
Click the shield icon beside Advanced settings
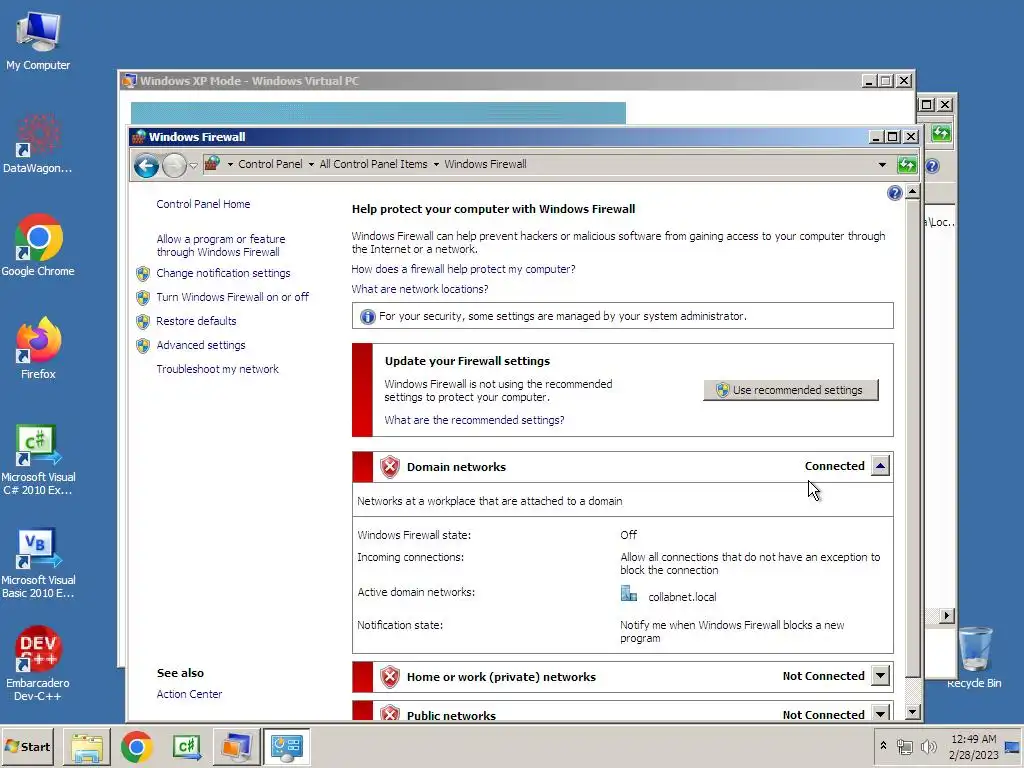(x=143, y=345)
